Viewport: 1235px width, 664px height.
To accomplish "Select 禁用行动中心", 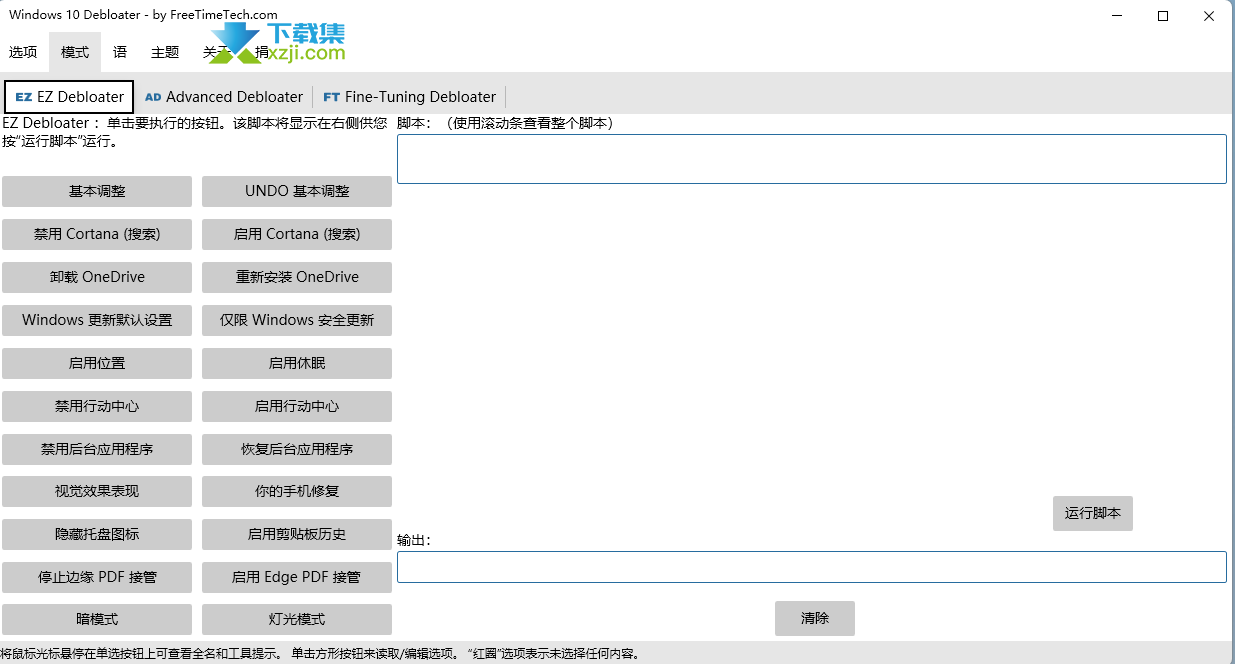I will coord(97,406).
